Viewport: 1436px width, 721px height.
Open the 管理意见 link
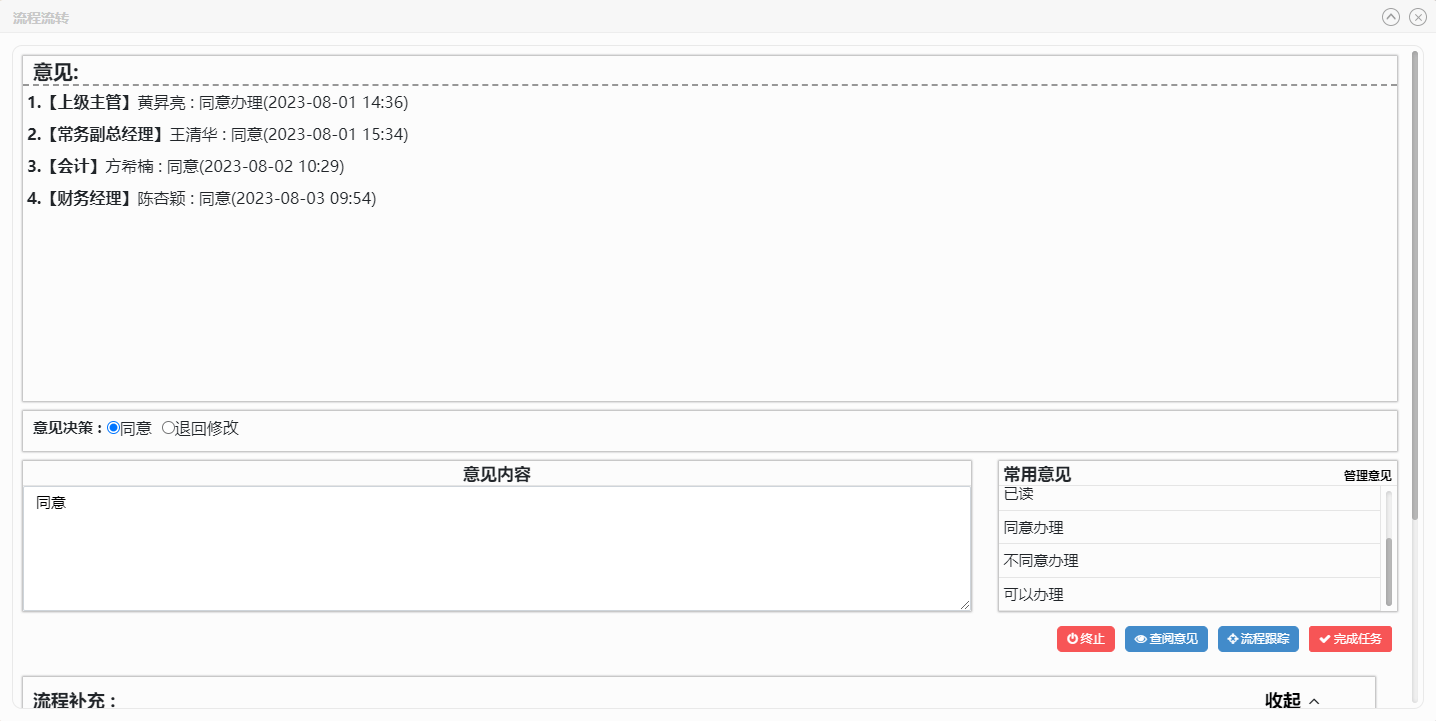[1367, 476]
